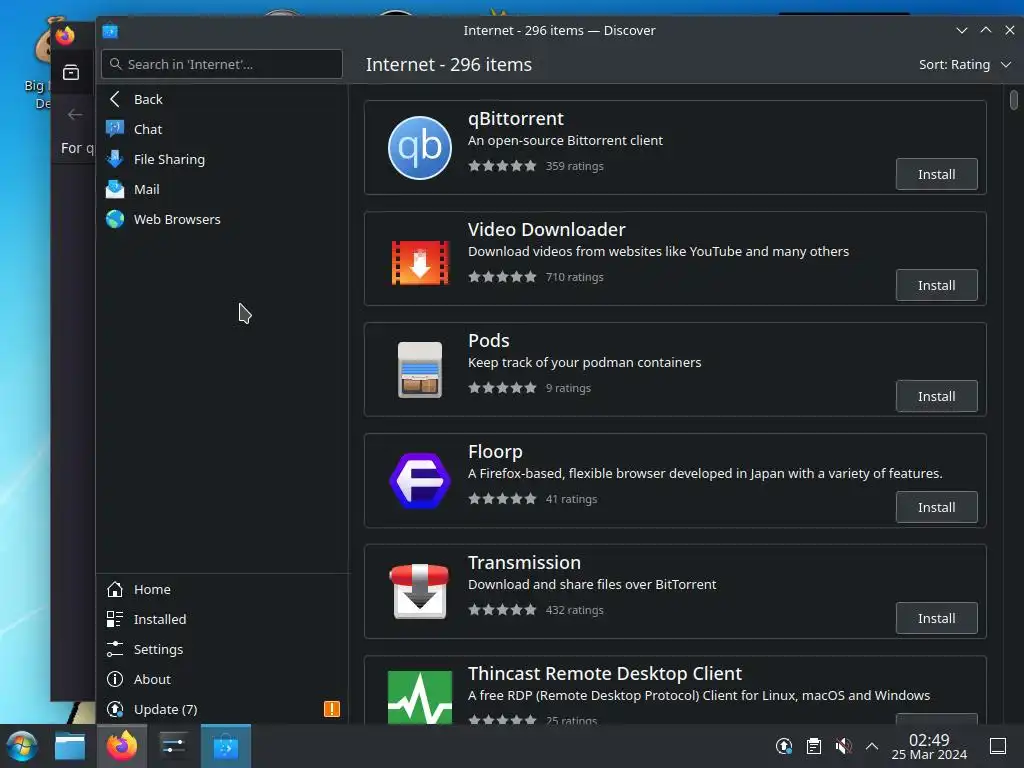Click the Discover store taskbar icon
The image size is (1024, 768).
click(225, 746)
